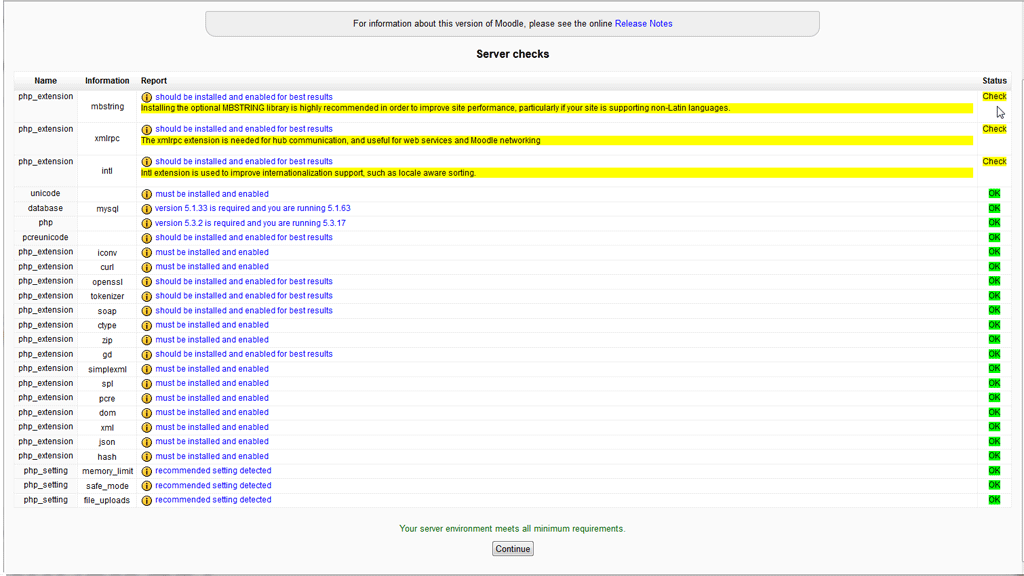
Task: Click the info icon in the curl row
Action: [x=146, y=267]
